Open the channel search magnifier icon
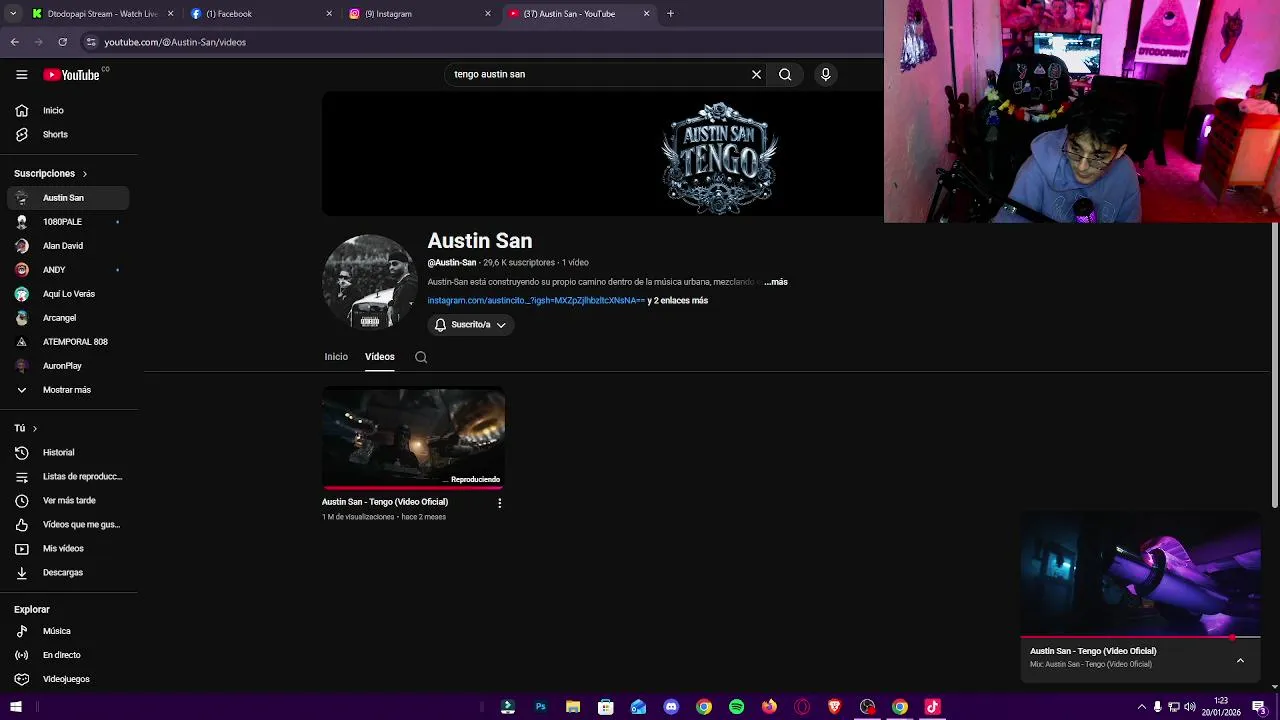 (x=421, y=357)
